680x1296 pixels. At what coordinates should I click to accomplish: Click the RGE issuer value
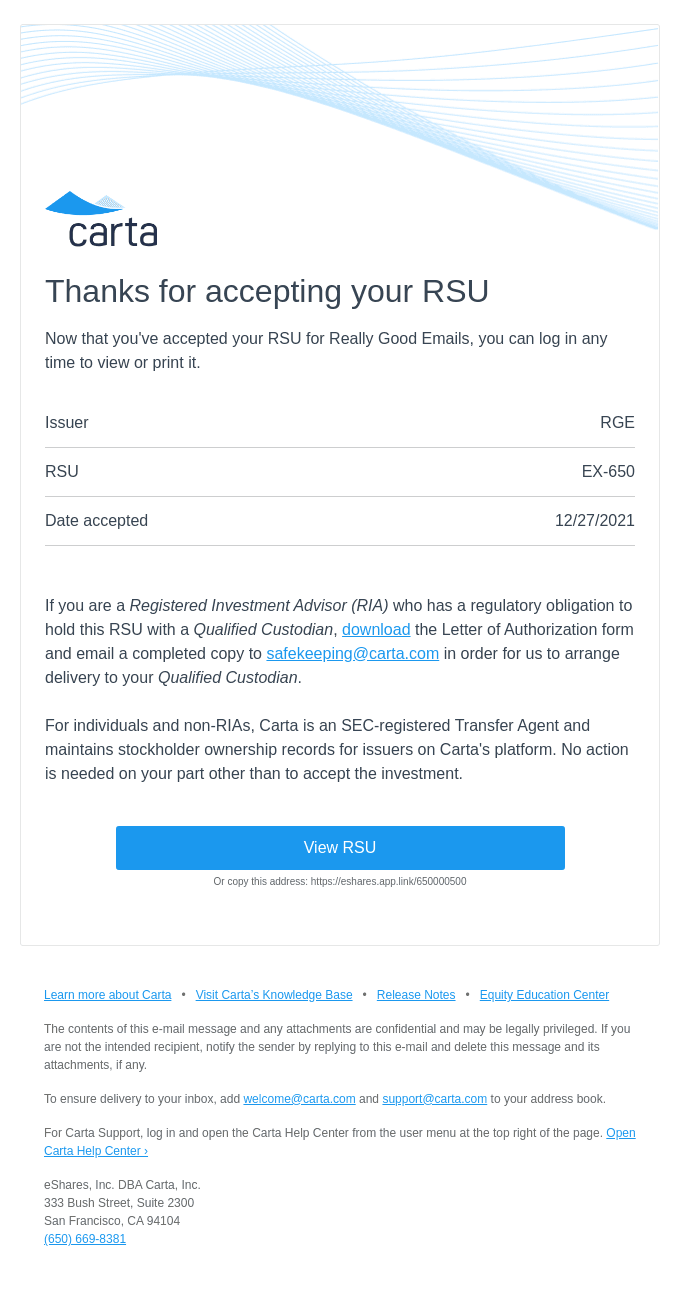[x=617, y=423]
